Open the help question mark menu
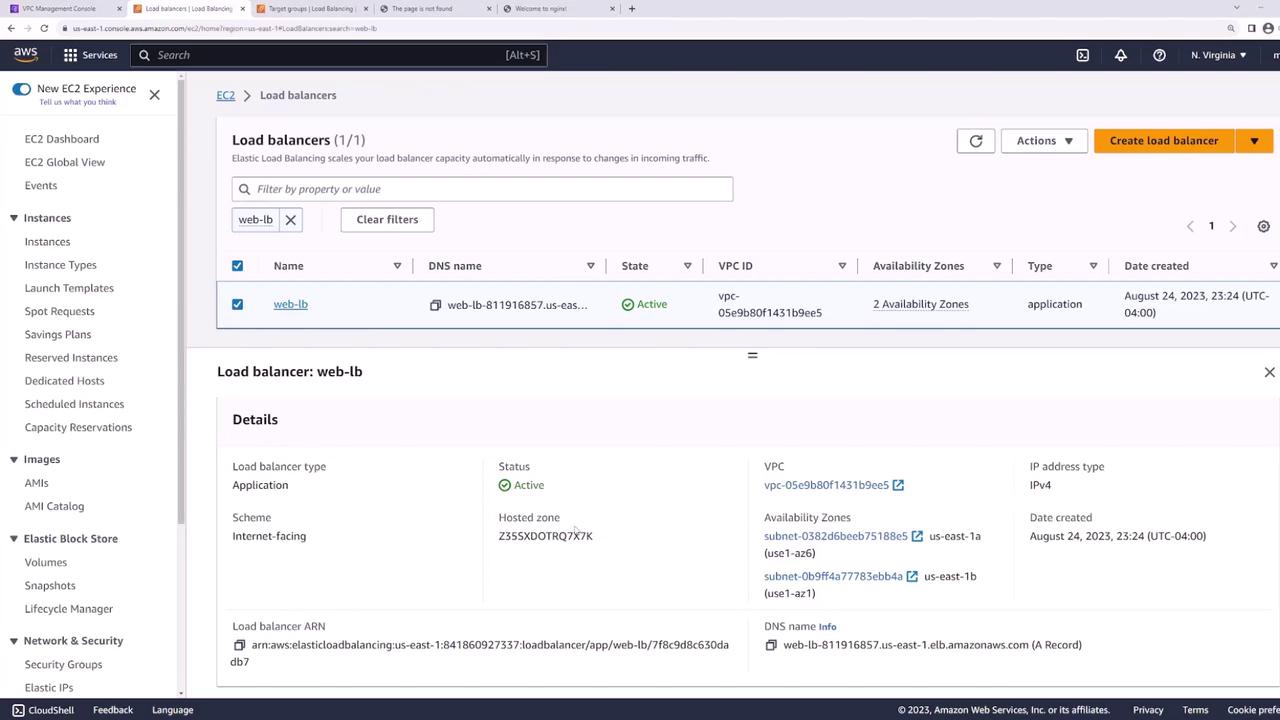Screen dimensions: 1280x720 click(x=1159, y=55)
